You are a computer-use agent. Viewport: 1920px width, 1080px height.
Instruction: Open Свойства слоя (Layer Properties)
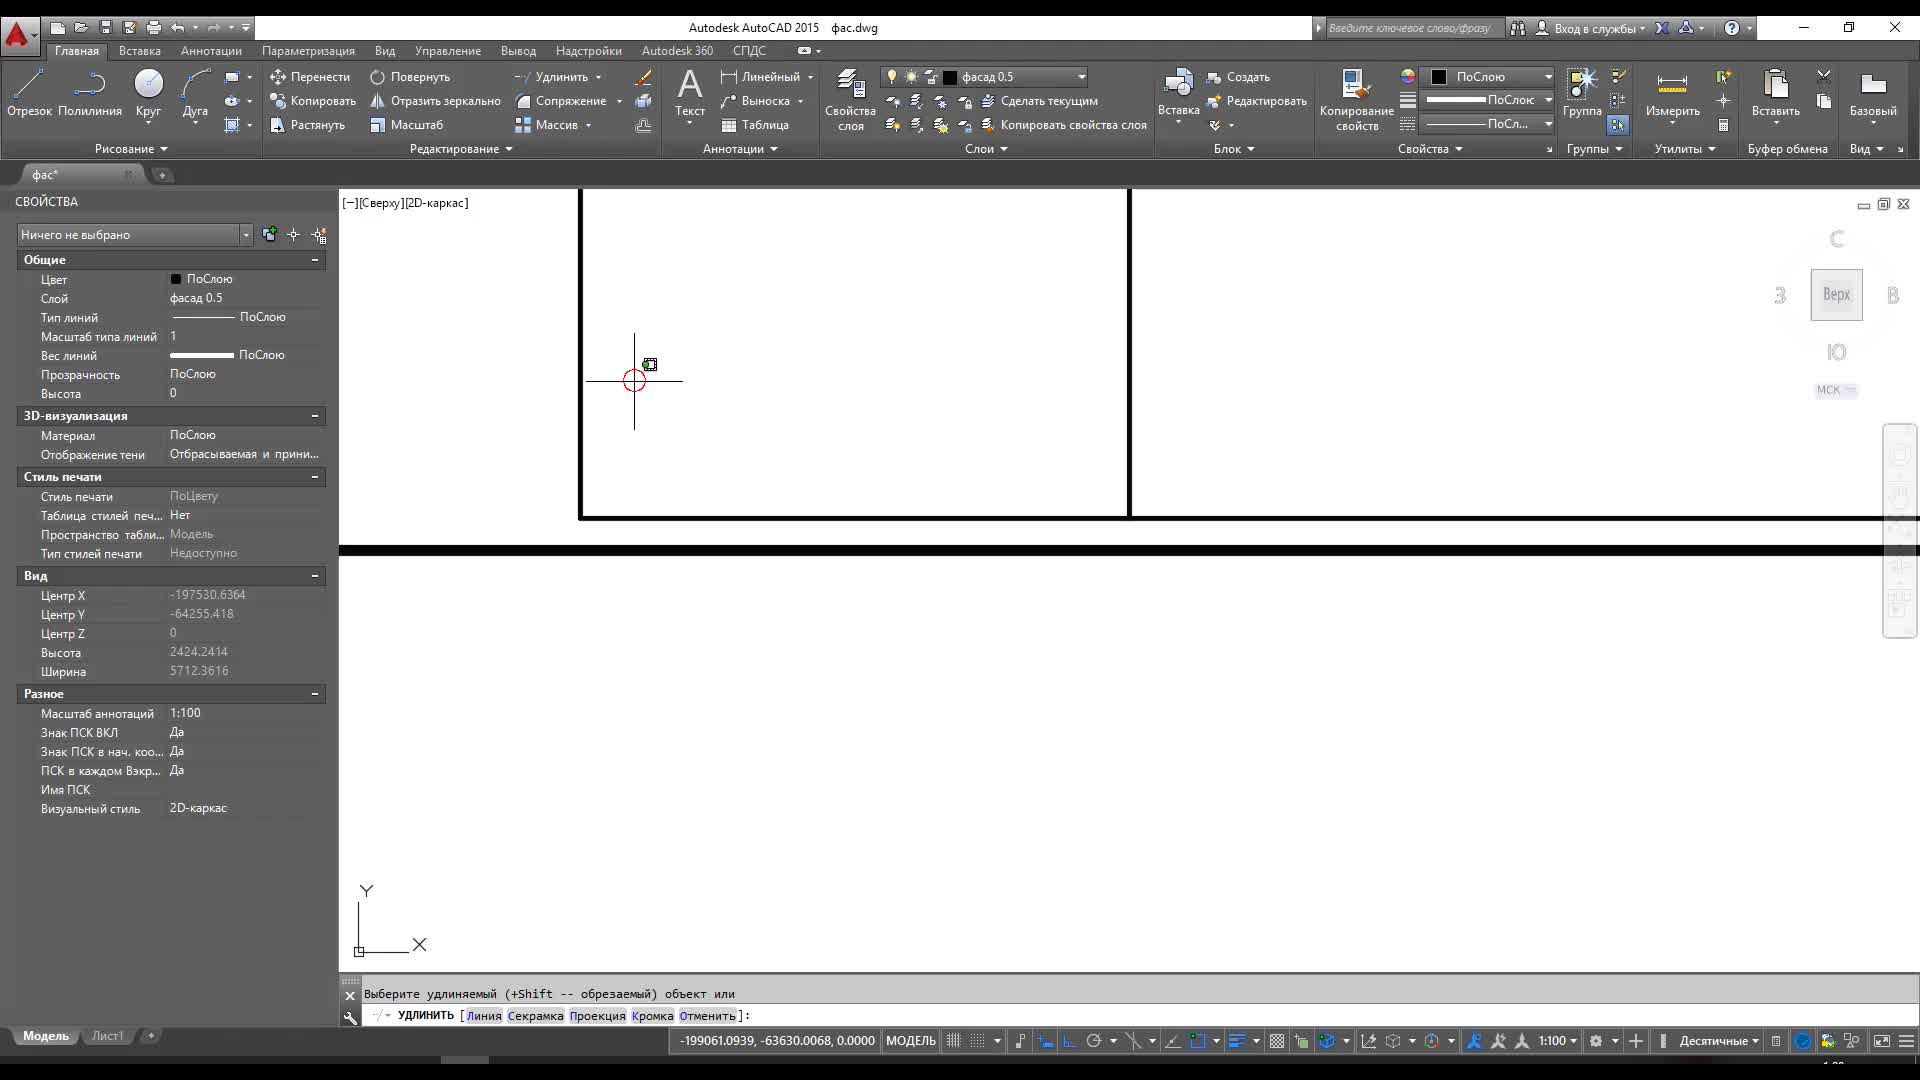tap(850, 99)
